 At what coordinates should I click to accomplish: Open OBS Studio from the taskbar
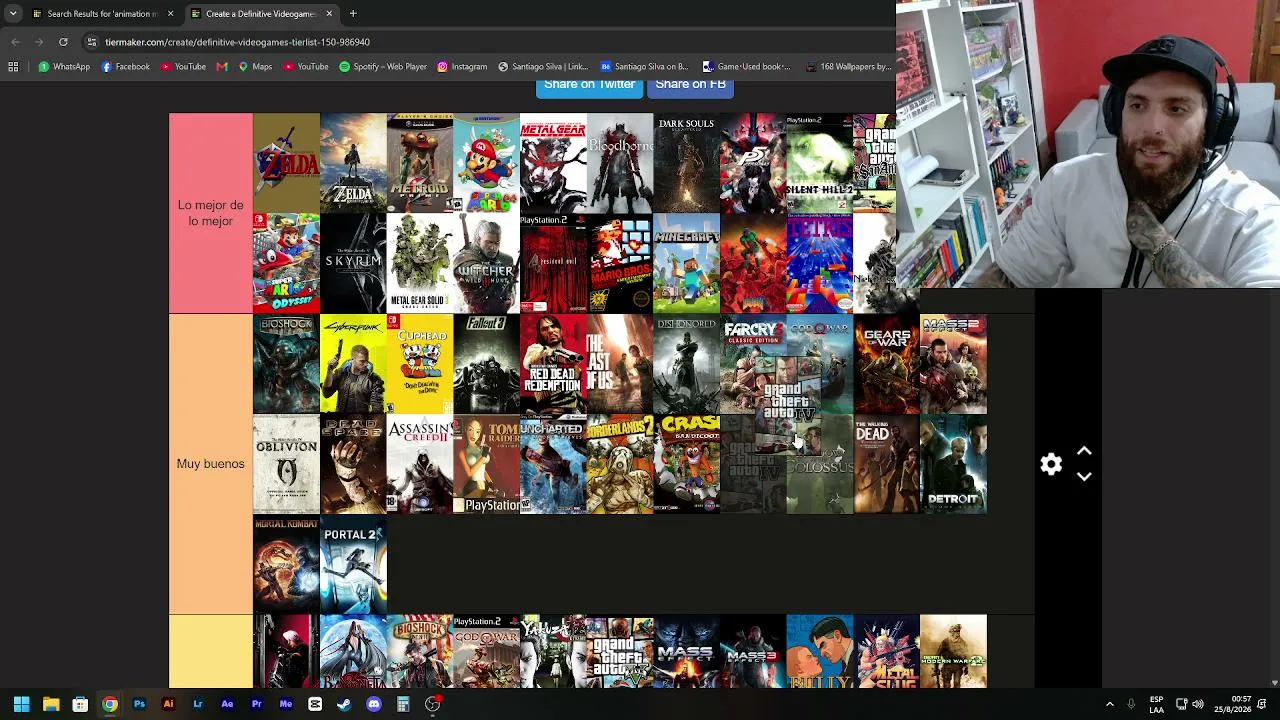433,704
